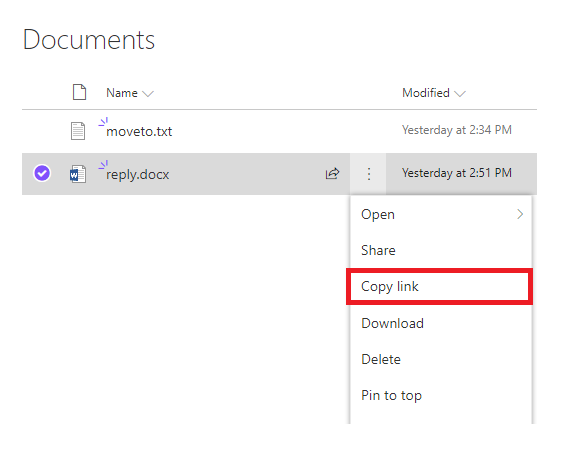
Task: Click the file type column header icon
Action: pos(79,92)
